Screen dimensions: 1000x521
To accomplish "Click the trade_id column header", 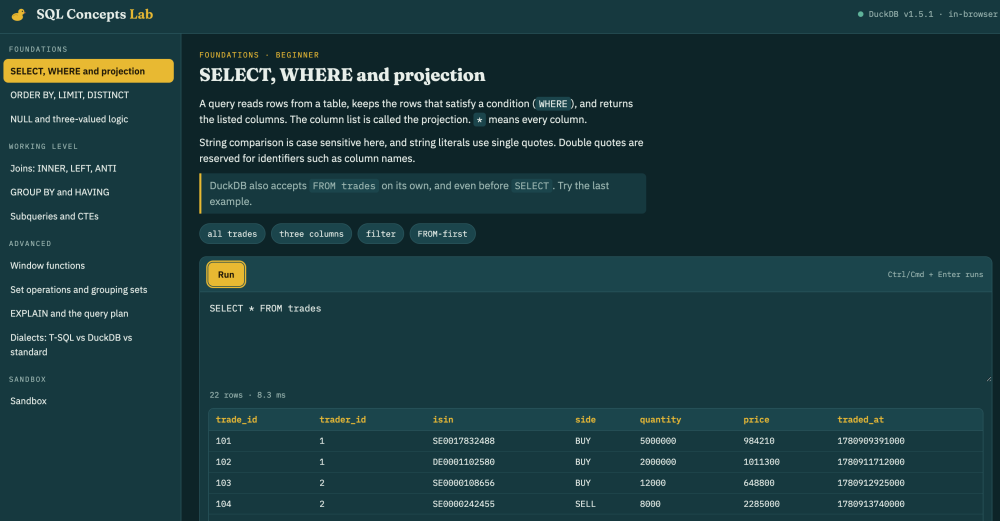I will tap(237, 420).
